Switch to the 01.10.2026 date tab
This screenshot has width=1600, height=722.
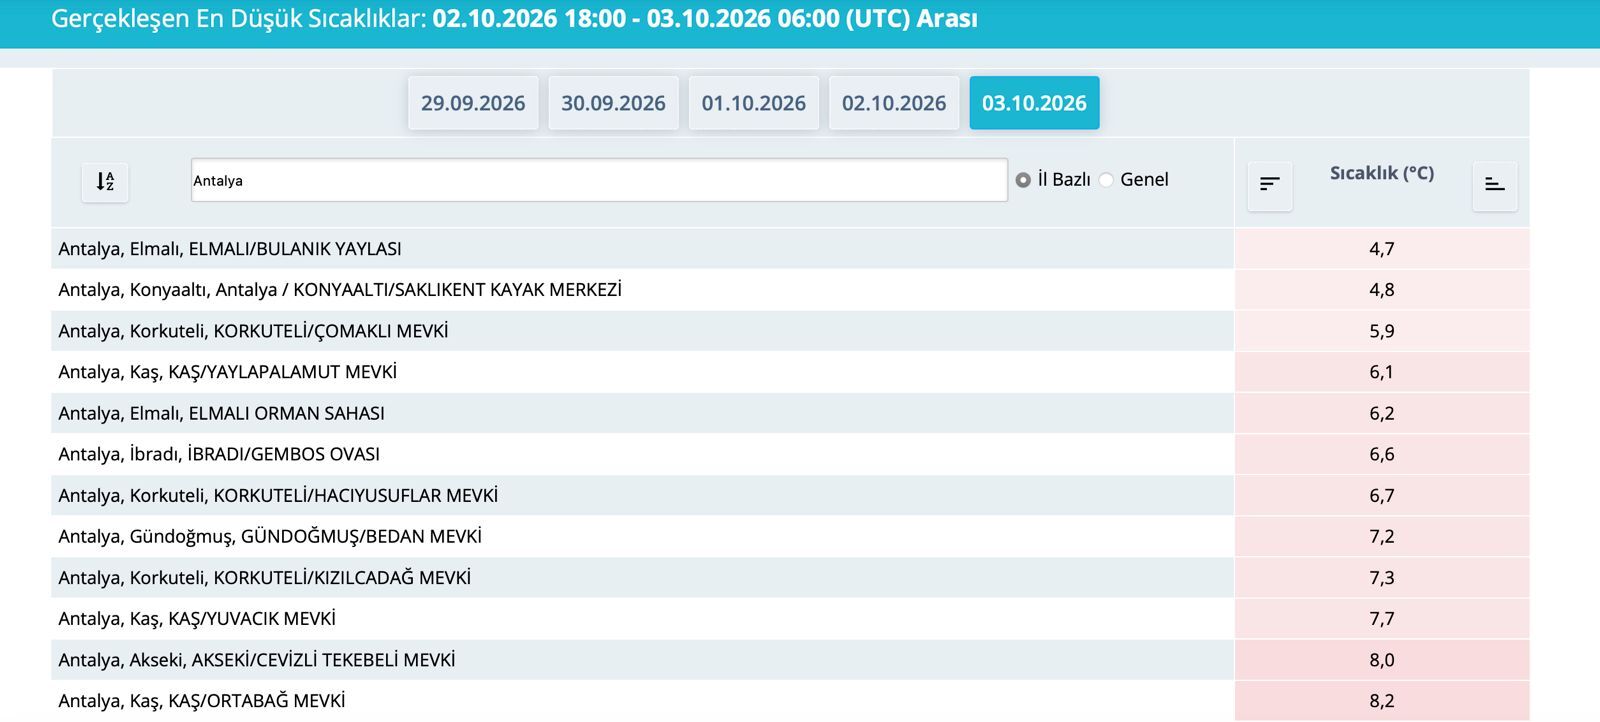754,103
